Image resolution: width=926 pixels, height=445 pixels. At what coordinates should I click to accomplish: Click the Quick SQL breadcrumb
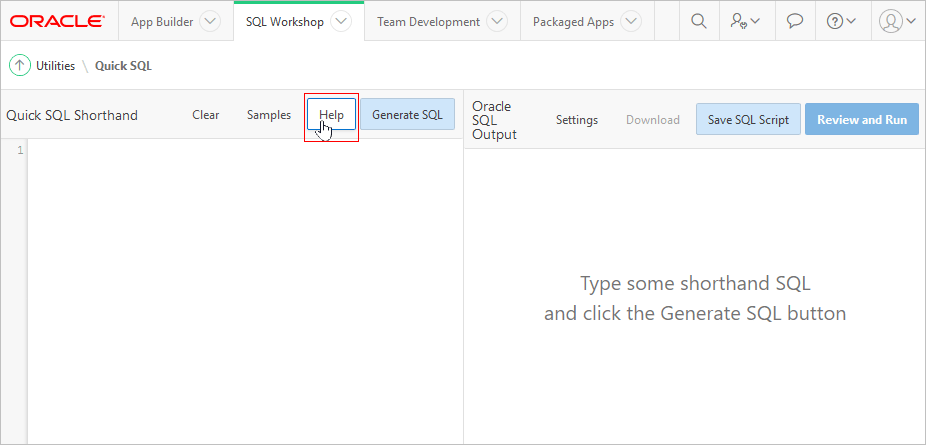pyautogui.click(x=123, y=66)
